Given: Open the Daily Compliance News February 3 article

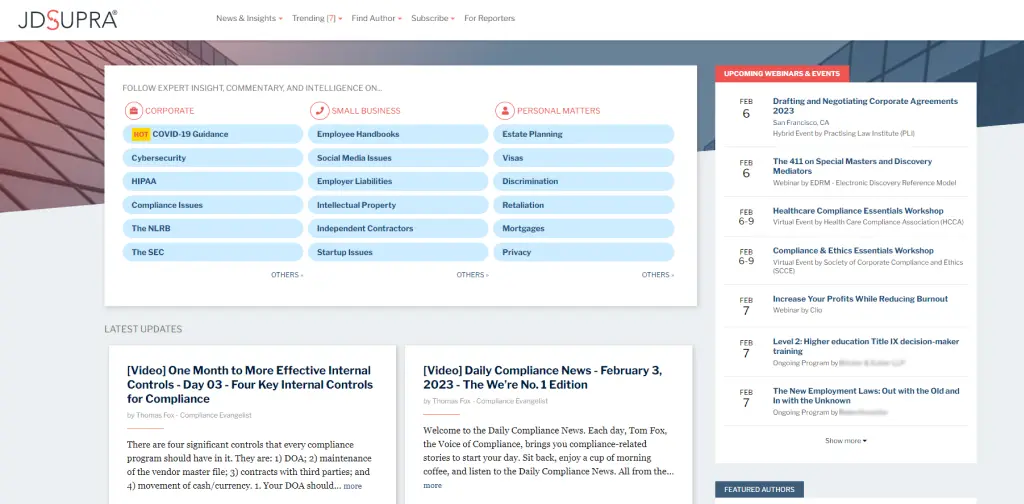Looking at the screenshot, I should 543,377.
